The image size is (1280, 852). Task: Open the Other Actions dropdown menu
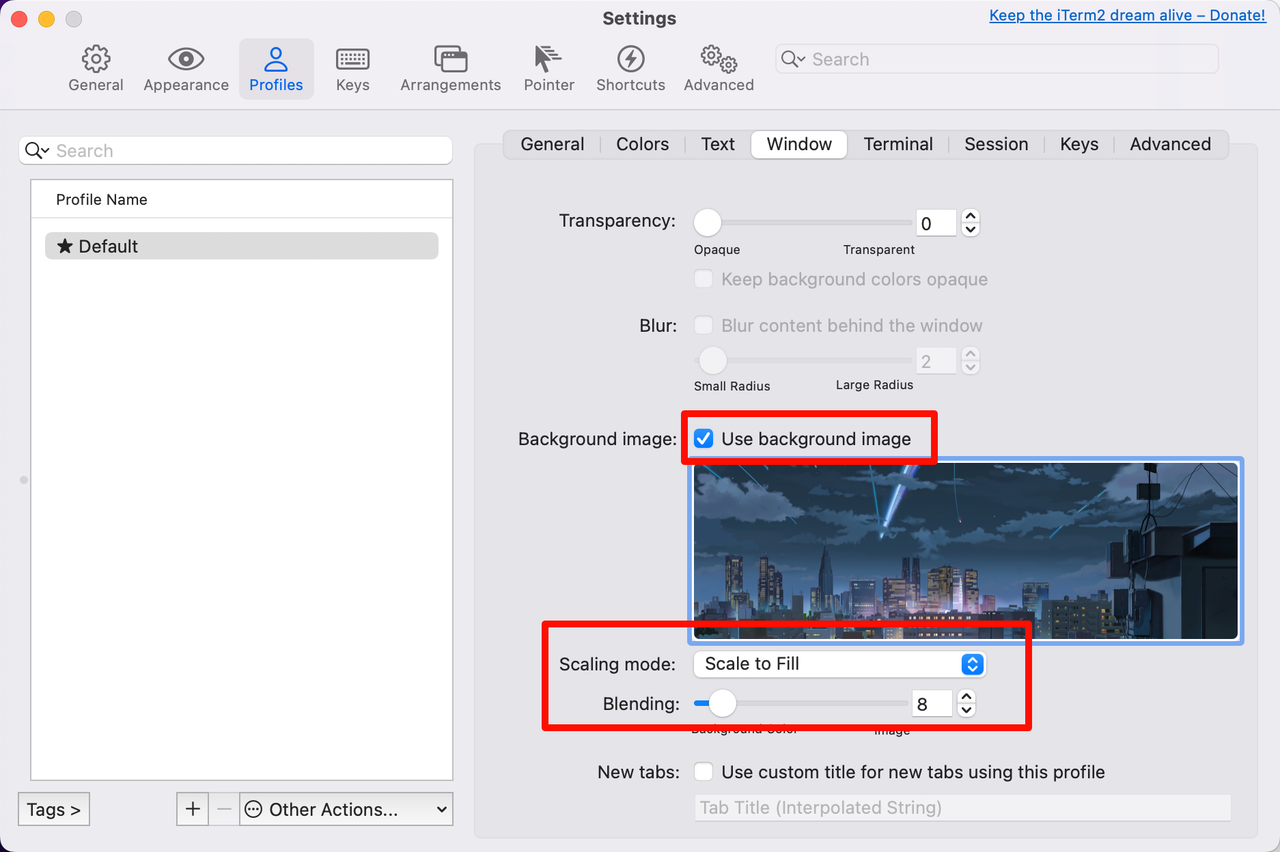click(346, 809)
